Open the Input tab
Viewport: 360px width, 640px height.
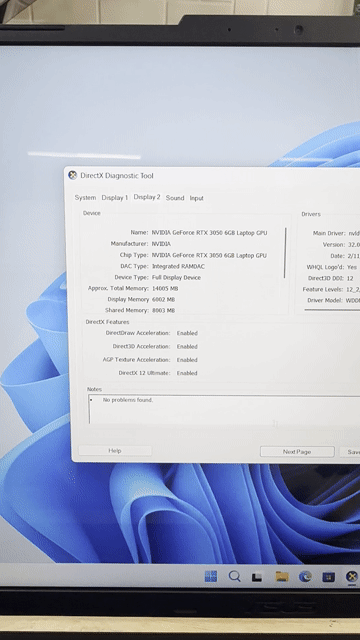pos(196,198)
